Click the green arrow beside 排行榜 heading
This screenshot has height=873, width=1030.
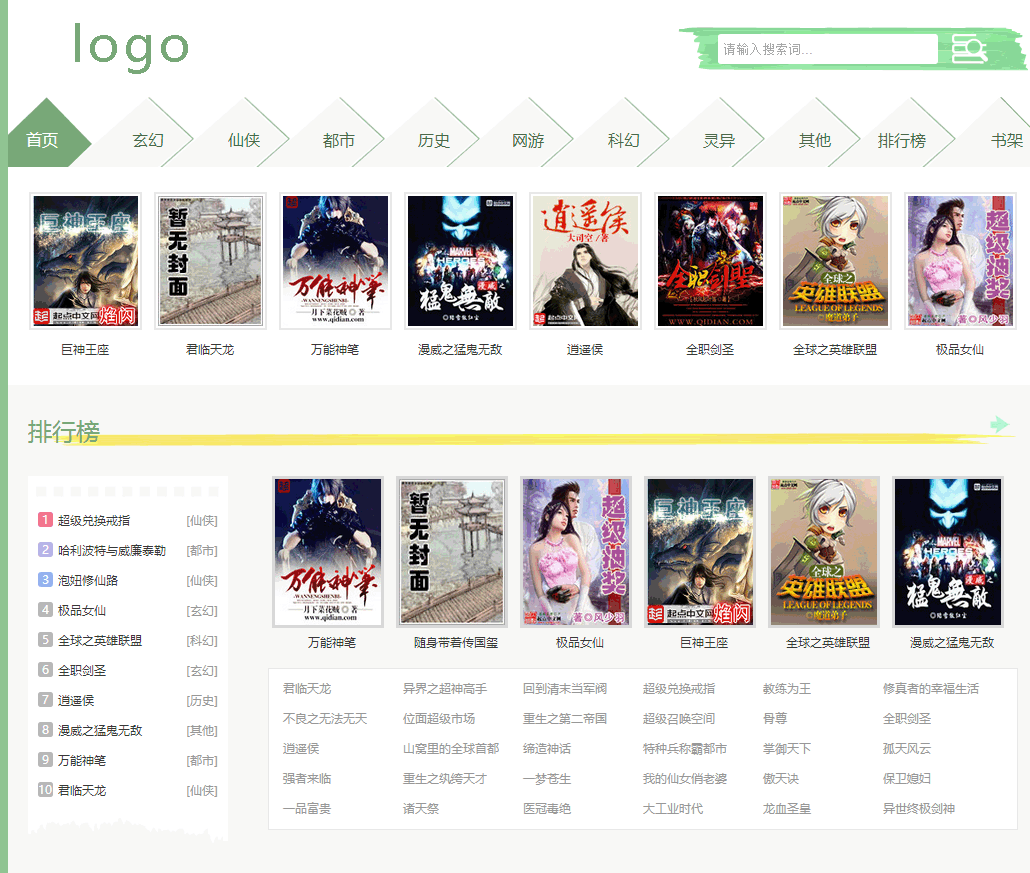pyautogui.click(x=998, y=425)
